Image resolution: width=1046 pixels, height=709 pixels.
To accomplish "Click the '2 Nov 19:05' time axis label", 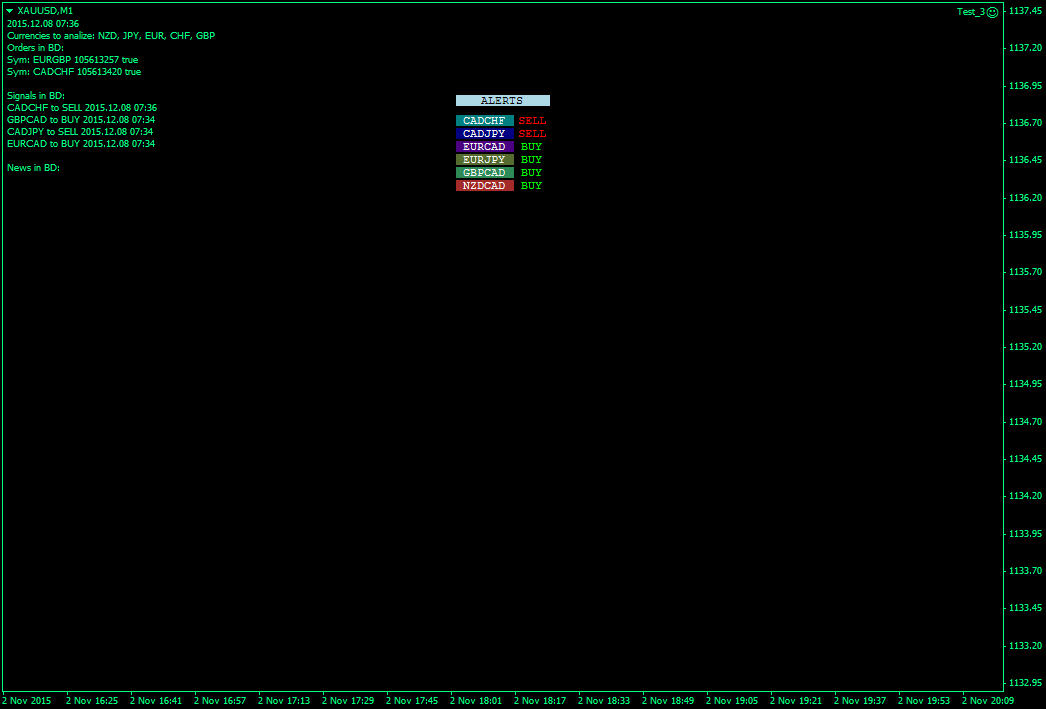I will click(732, 701).
